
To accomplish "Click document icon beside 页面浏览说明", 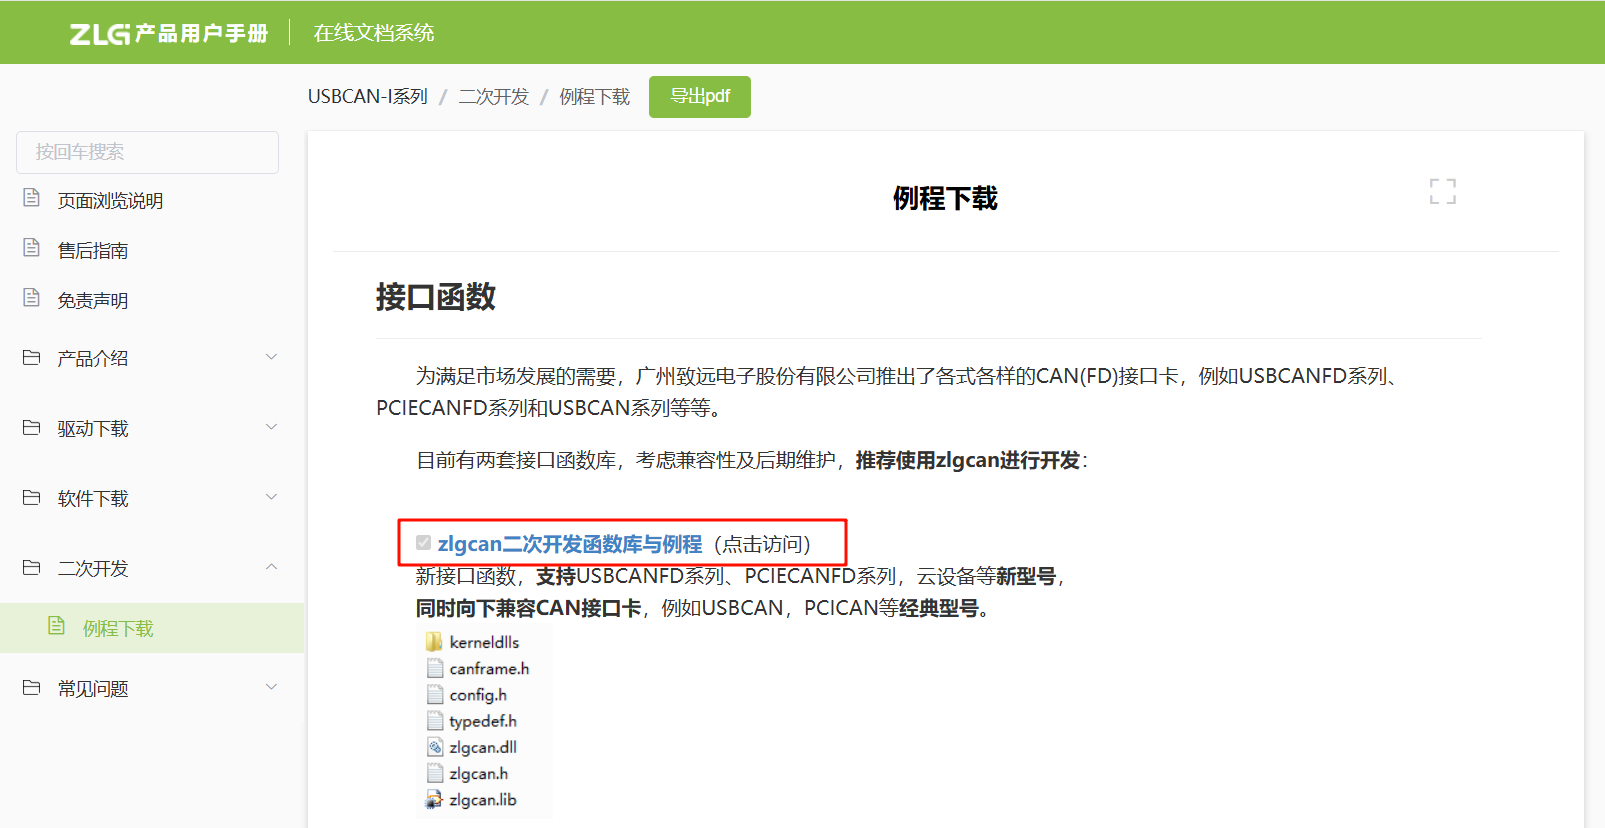I will point(31,198).
